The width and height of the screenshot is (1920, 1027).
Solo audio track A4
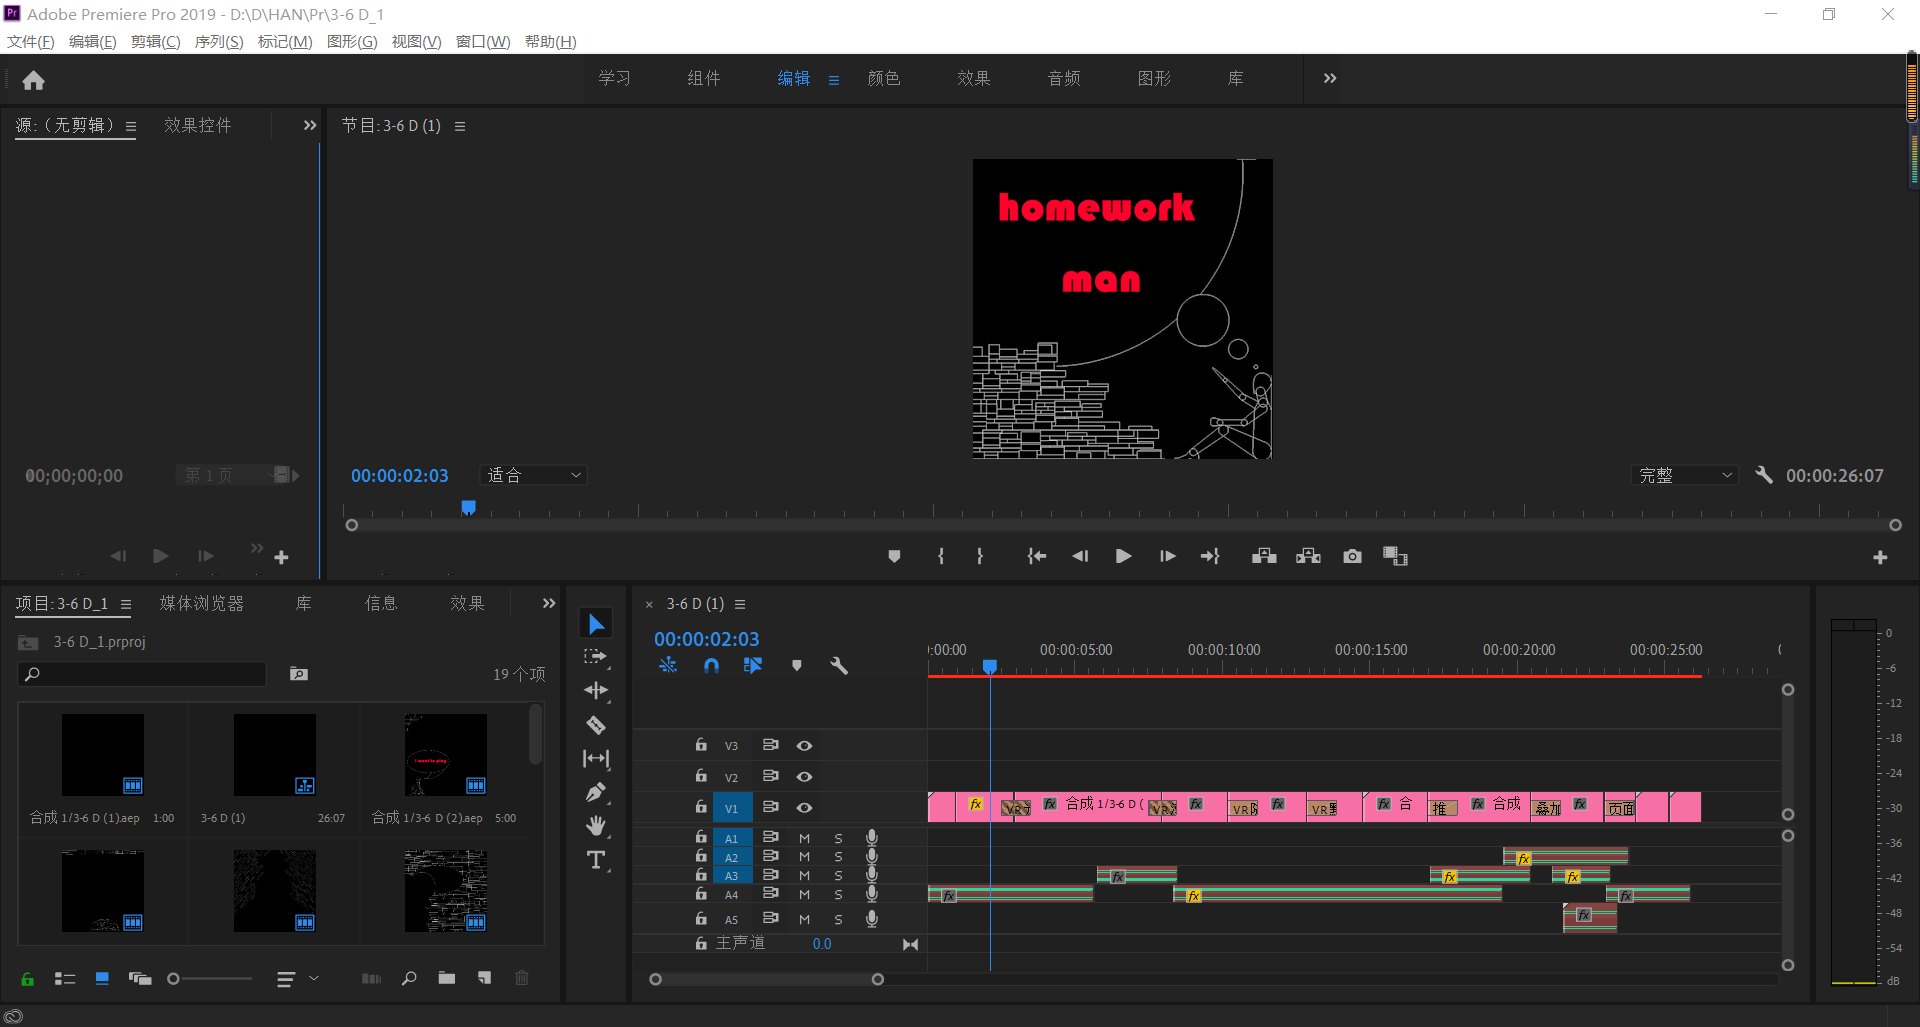point(838,895)
